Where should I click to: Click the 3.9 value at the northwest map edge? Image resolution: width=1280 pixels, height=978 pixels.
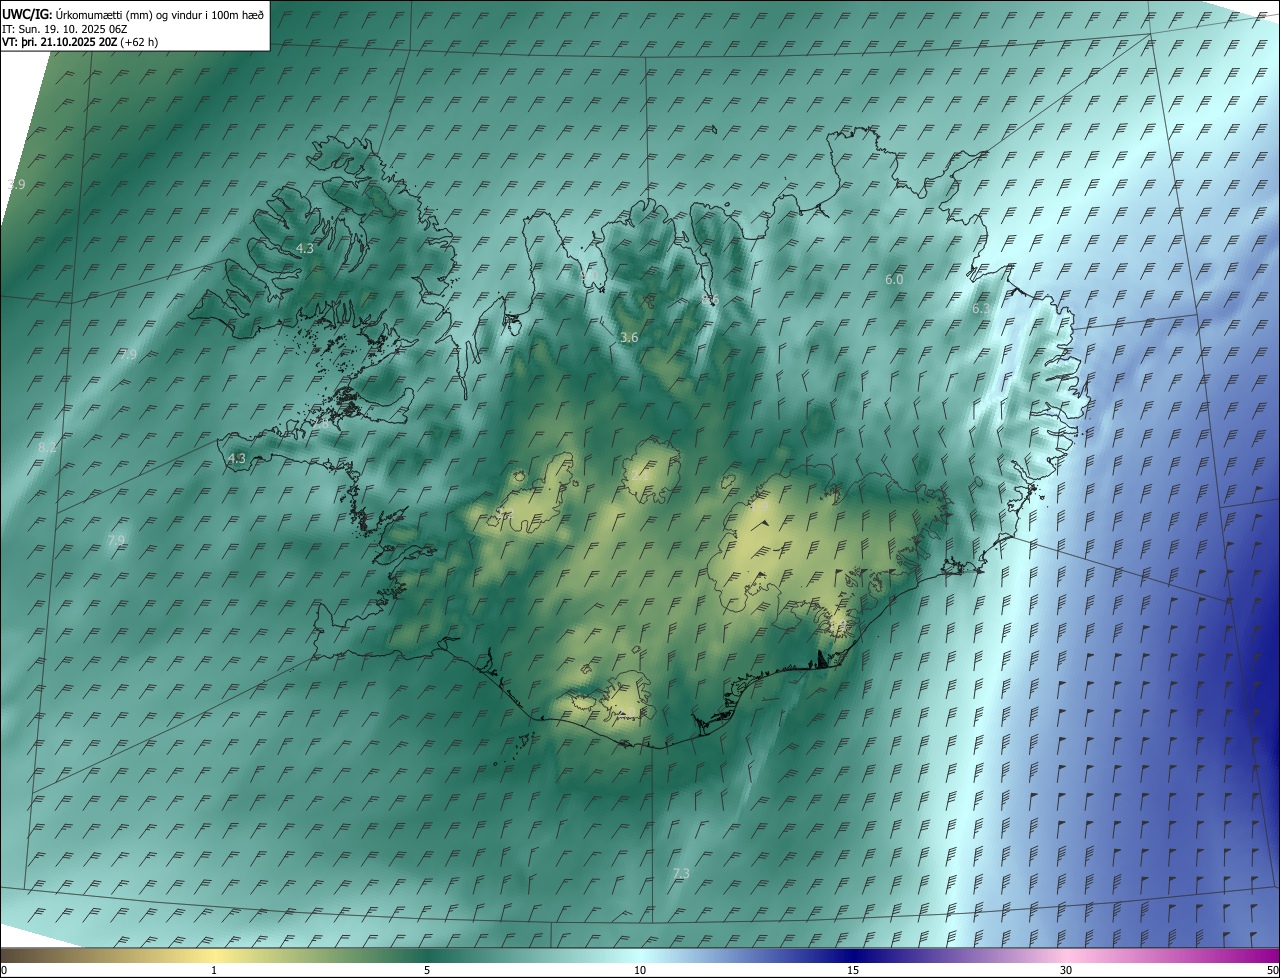tap(16, 185)
